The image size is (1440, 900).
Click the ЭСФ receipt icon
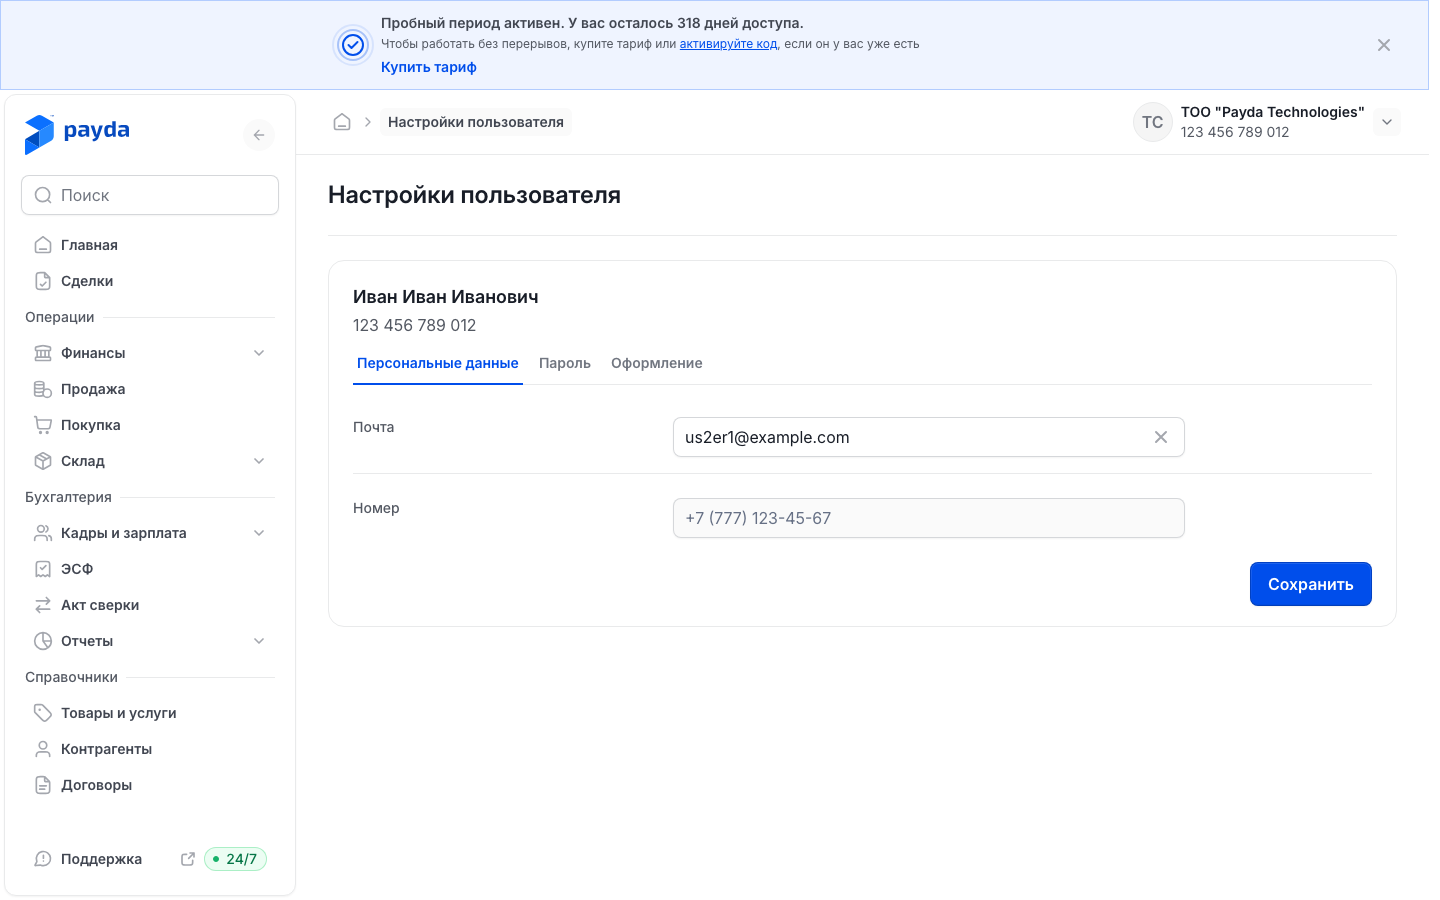(43, 569)
